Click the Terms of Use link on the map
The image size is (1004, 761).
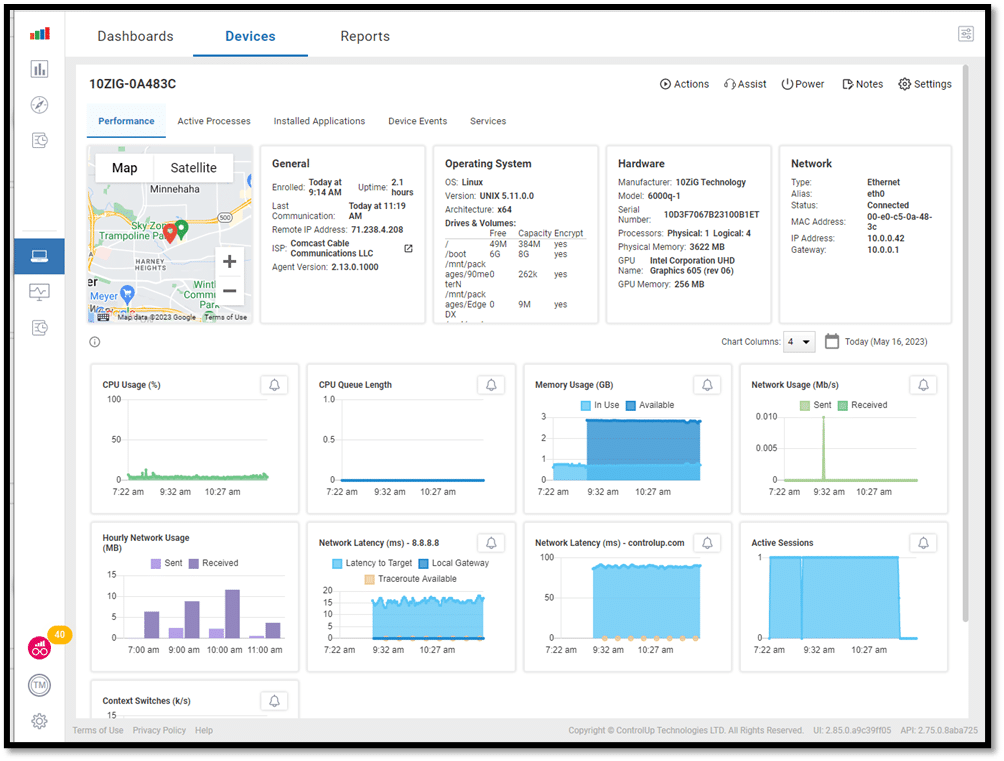[x=225, y=317]
